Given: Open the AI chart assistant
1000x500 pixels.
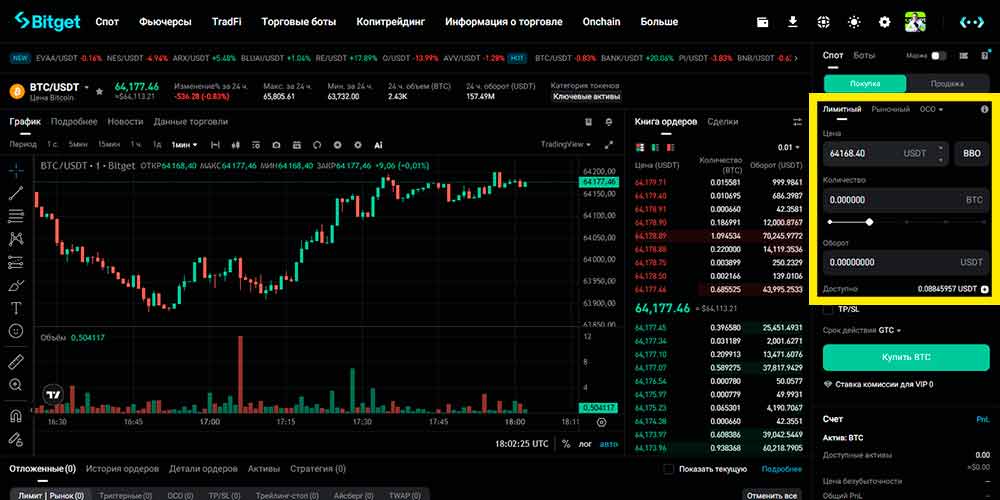Looking at the screenshot, I should (378, 145).
